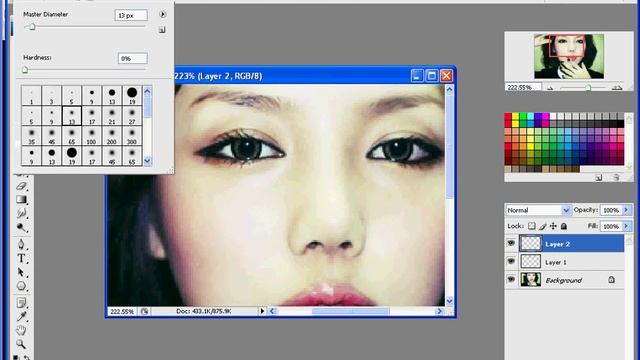Open the Opacity slider arrow
The height and width of the screenshot is (360, 640).
[627, 210]
